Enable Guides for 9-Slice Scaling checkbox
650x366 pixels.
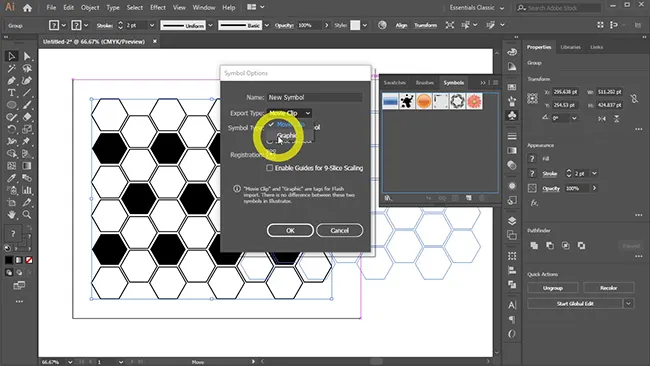[269, 168]
